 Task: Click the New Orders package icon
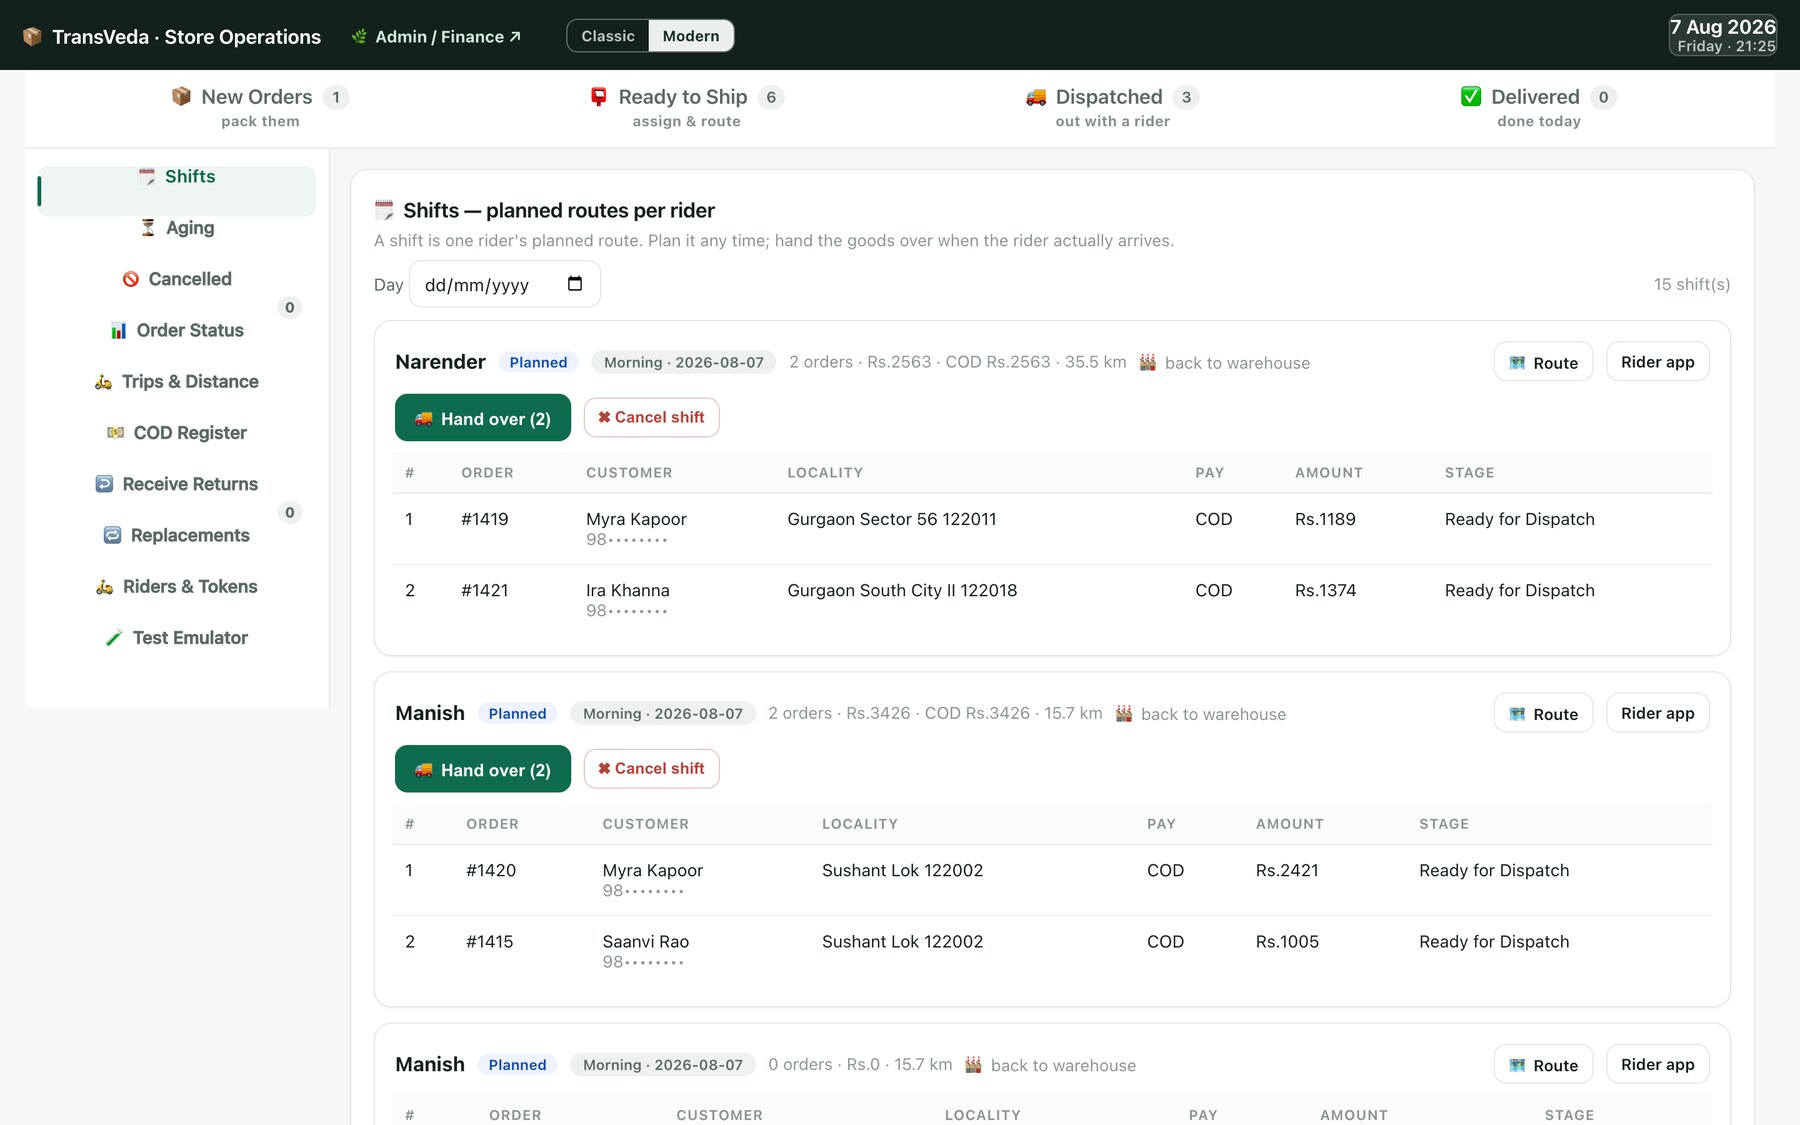pos(181,96)
